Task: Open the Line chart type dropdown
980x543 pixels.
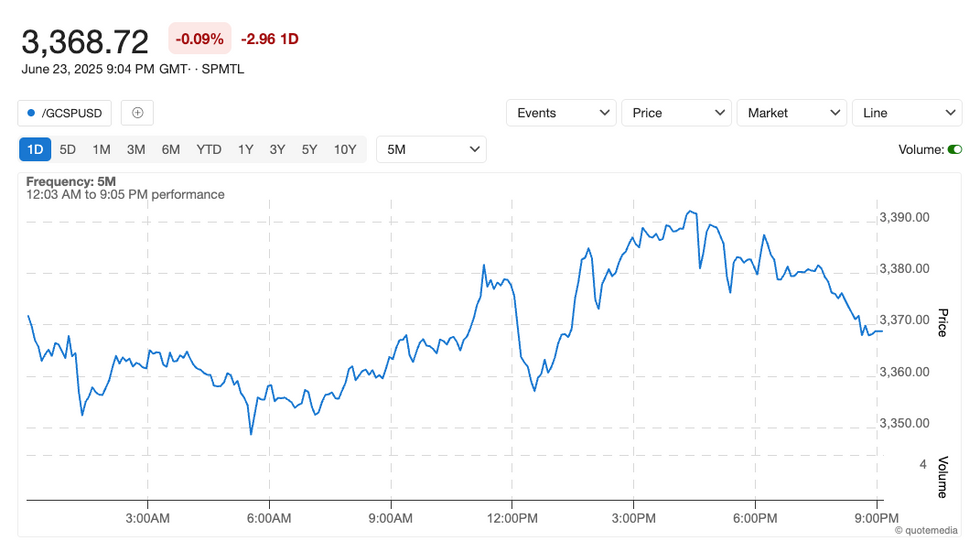Action: click(x=906, y=113)
